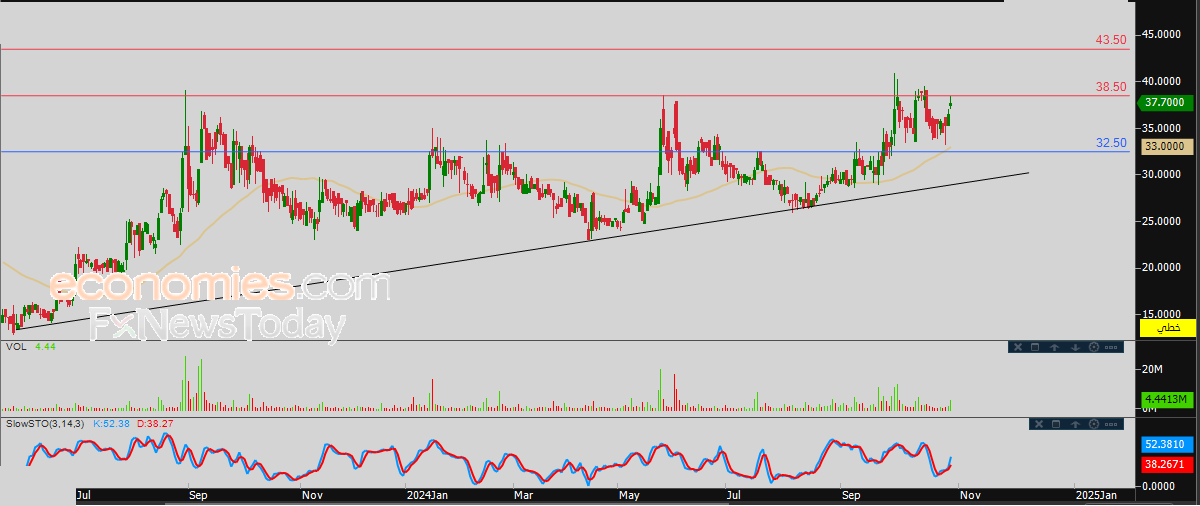The width and height of the screenshot is (1200, 506).
Task: Move the VOL panel up
Action: point(1055,347)
